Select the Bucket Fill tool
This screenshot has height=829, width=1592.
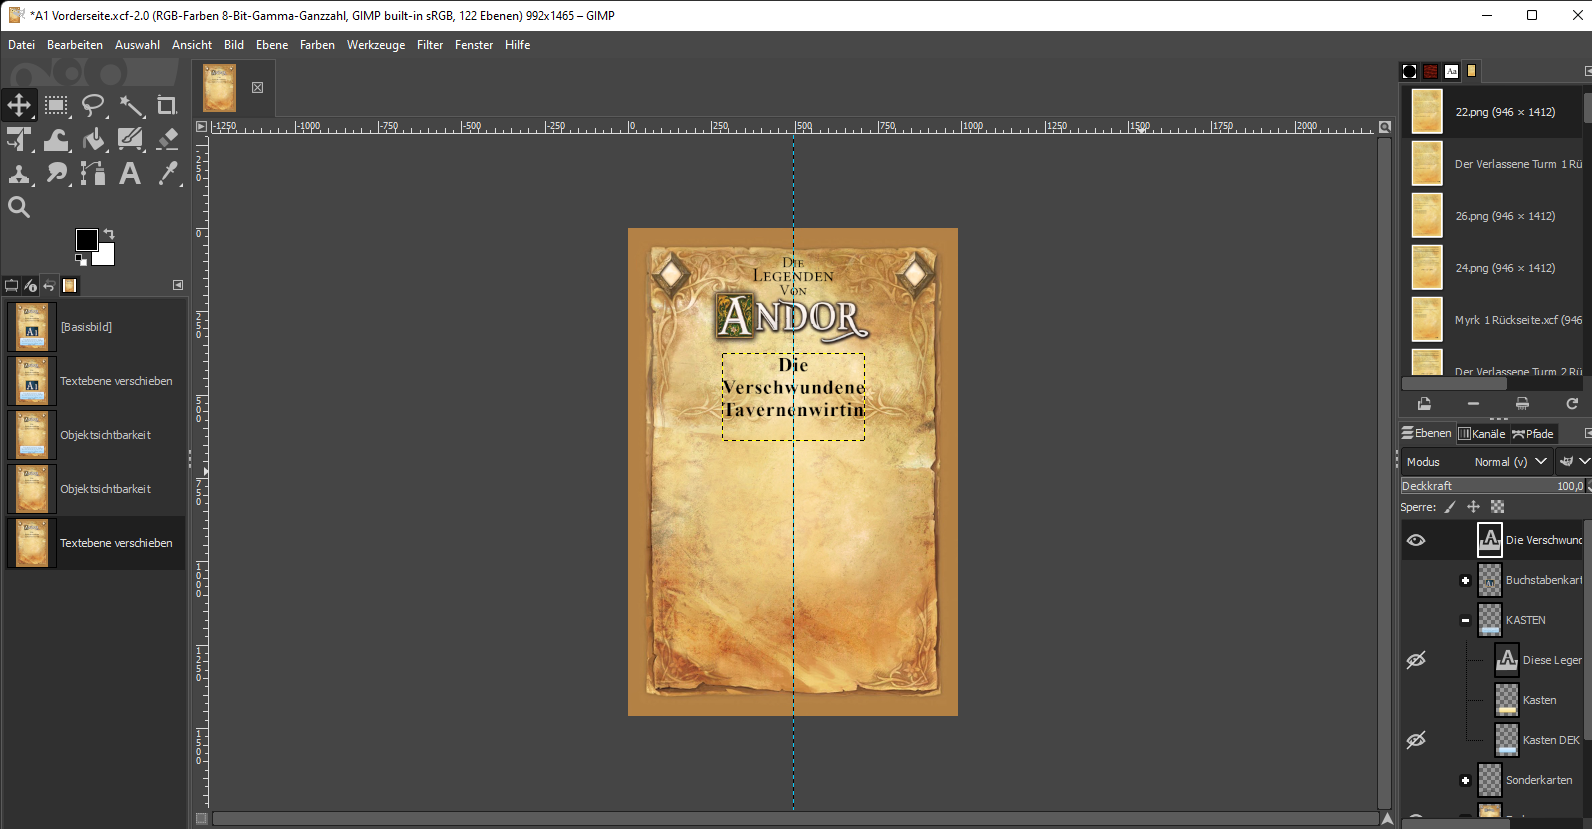(x=93, y=139)
